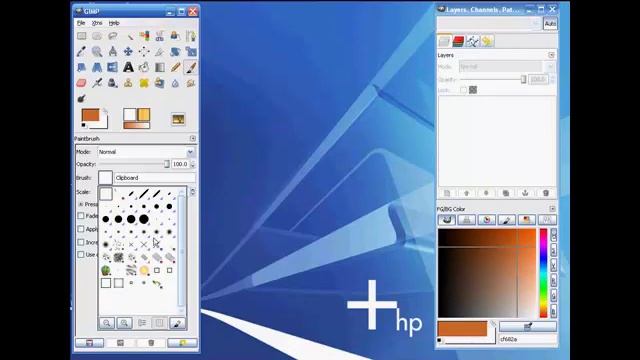Select the Perspective tool
640x360 pixels.
coord(97,67)
